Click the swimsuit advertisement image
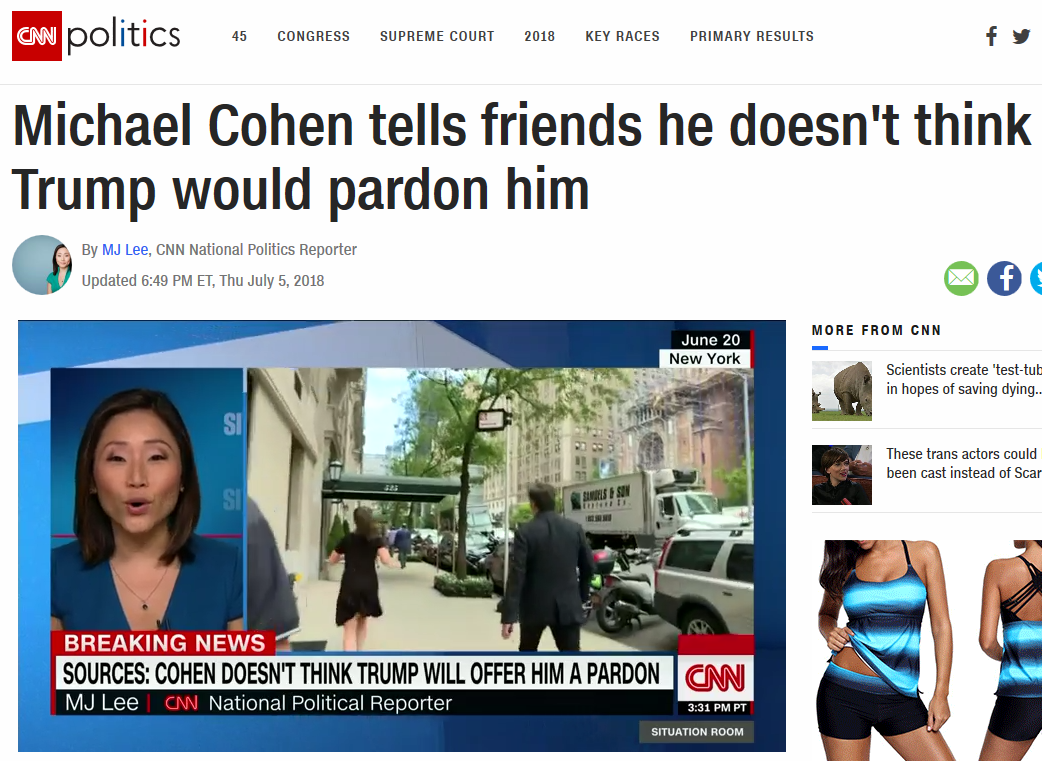This screenshot has height=761, width=1042. (927, 650)
